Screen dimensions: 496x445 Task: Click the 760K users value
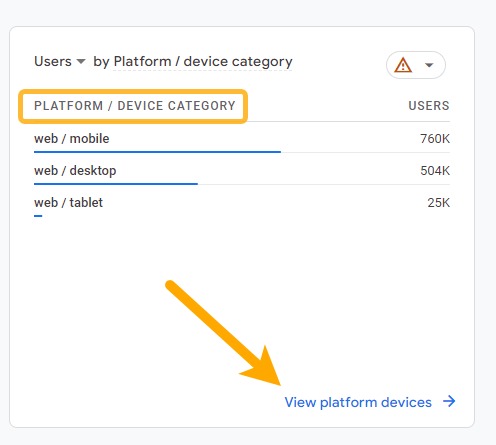click(x=435, y=139)
